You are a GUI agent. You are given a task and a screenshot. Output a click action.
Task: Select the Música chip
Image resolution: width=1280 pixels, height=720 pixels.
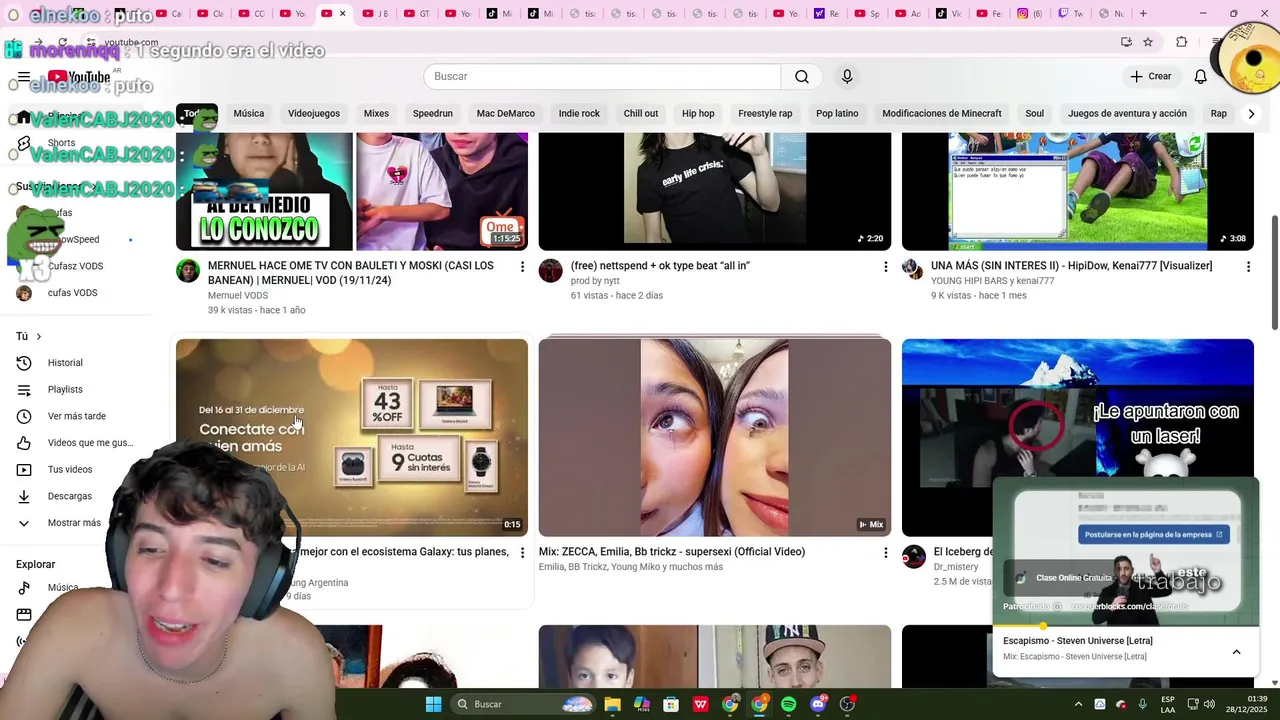pos(249,114)
